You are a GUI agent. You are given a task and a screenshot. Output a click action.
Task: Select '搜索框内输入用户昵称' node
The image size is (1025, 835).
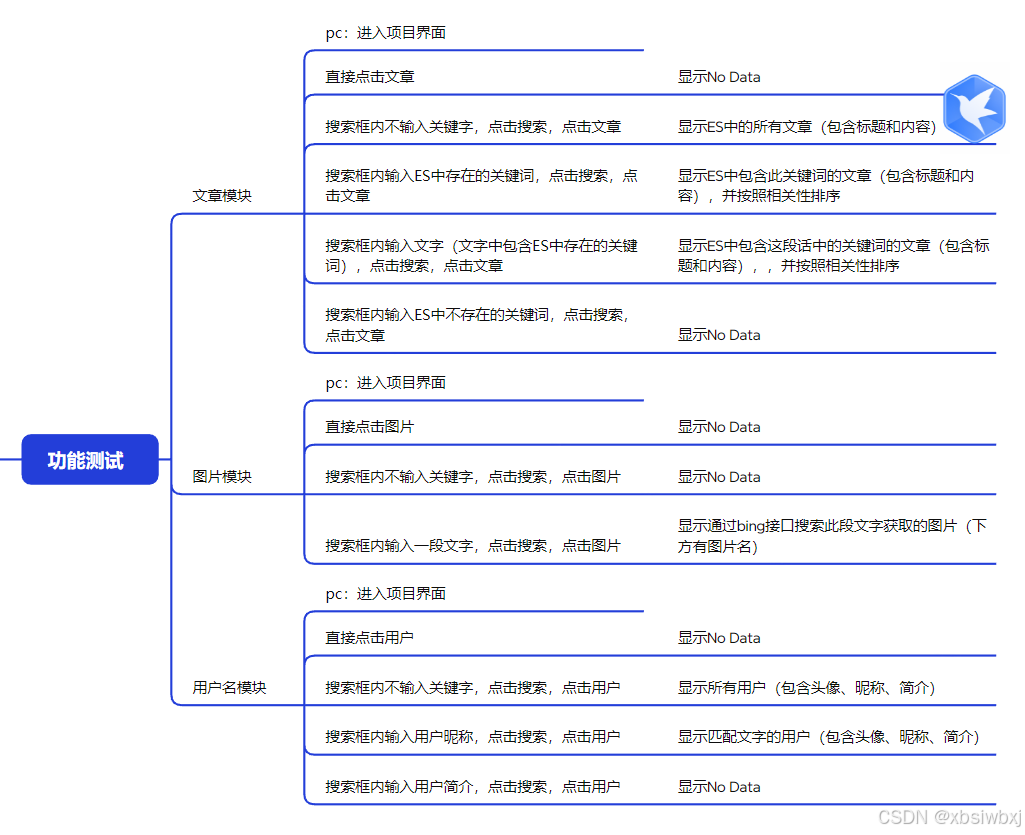pos(473,736)
